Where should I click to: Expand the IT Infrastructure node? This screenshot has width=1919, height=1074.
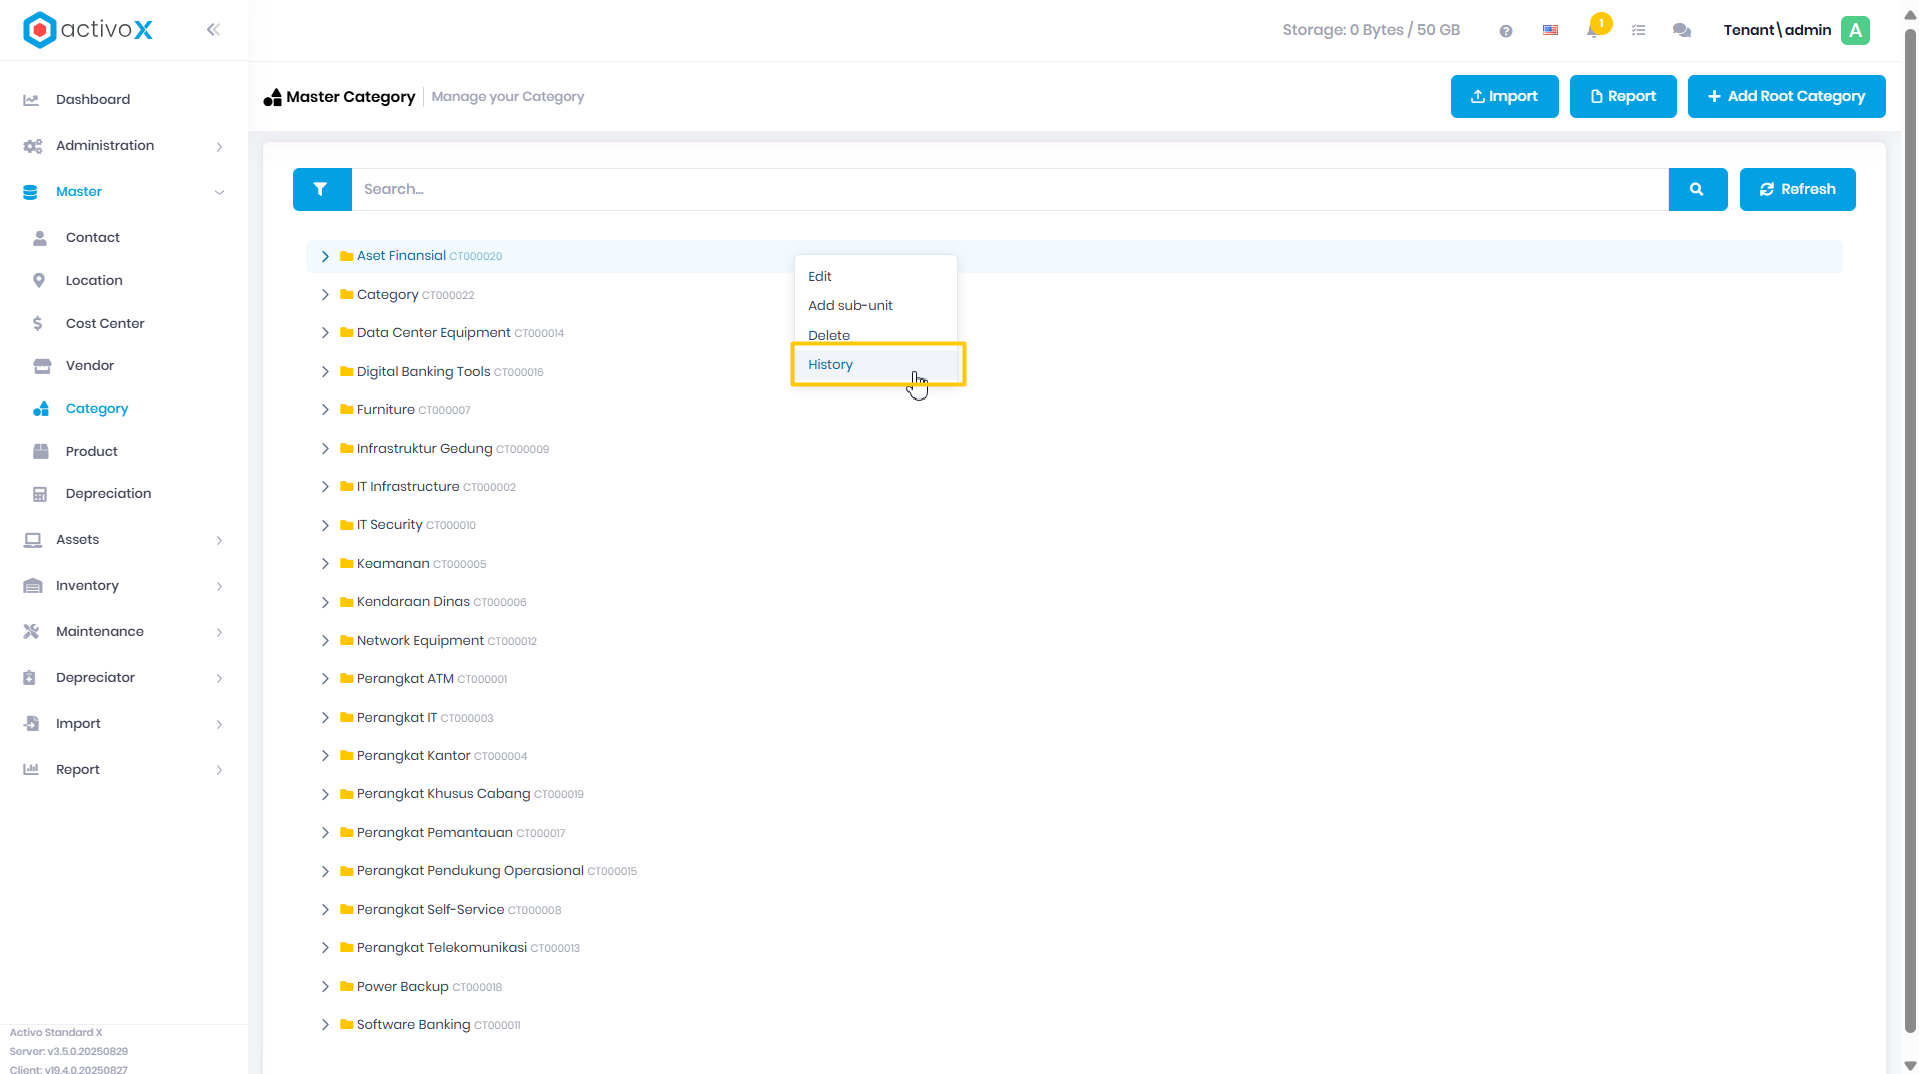coord(325,487)
